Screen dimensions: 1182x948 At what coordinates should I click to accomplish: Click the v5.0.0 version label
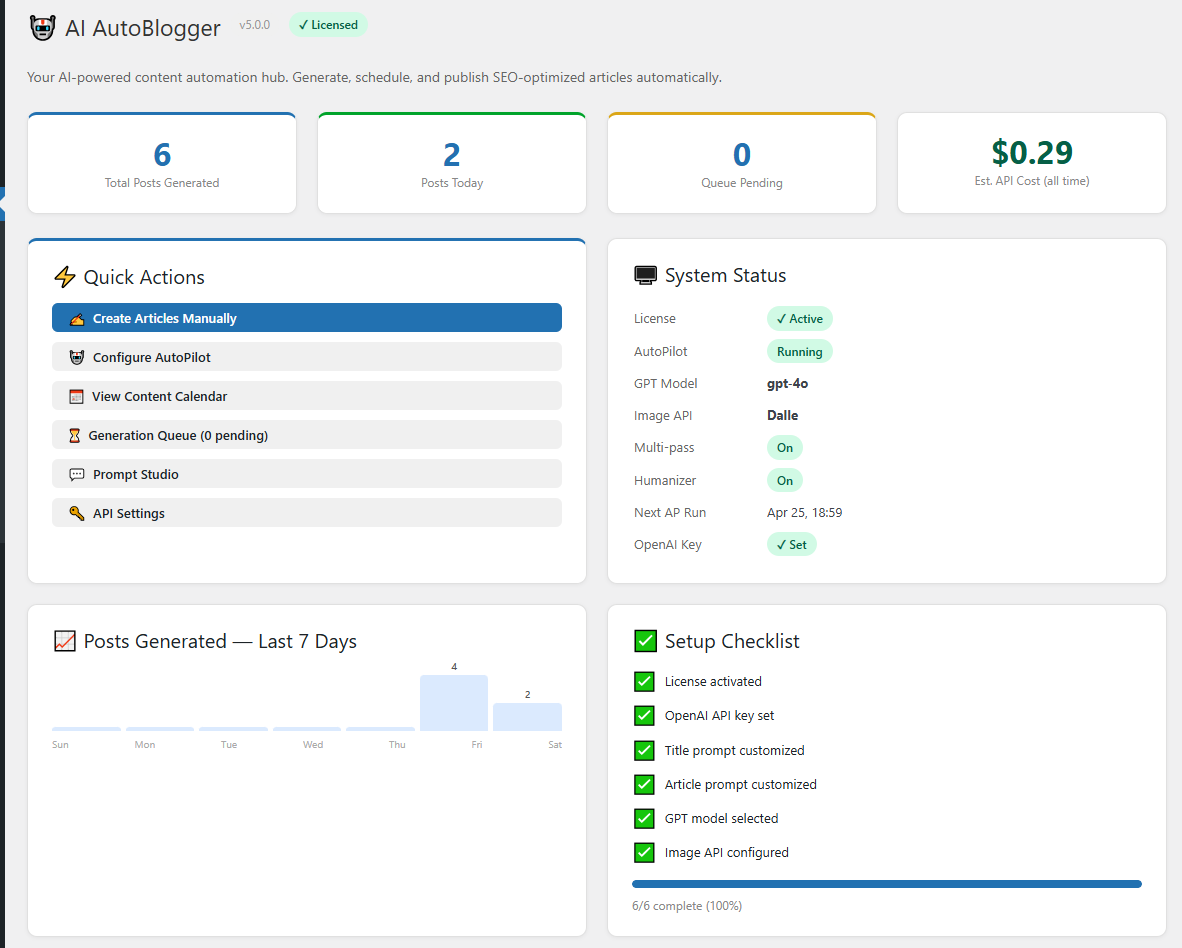[255, 25]
